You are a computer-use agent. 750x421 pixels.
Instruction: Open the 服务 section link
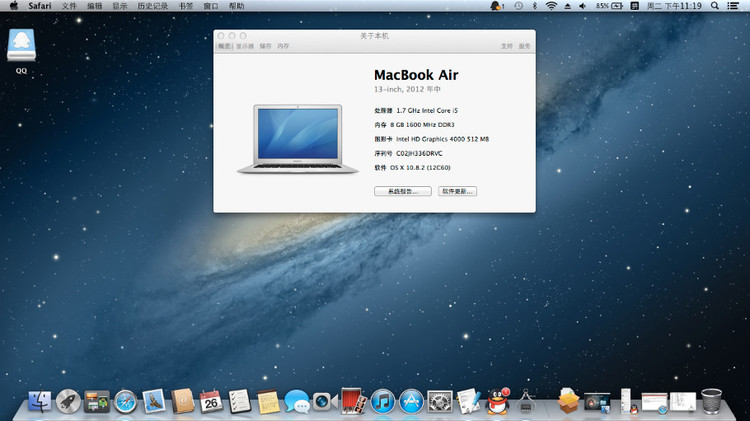[x=524, y=46]
